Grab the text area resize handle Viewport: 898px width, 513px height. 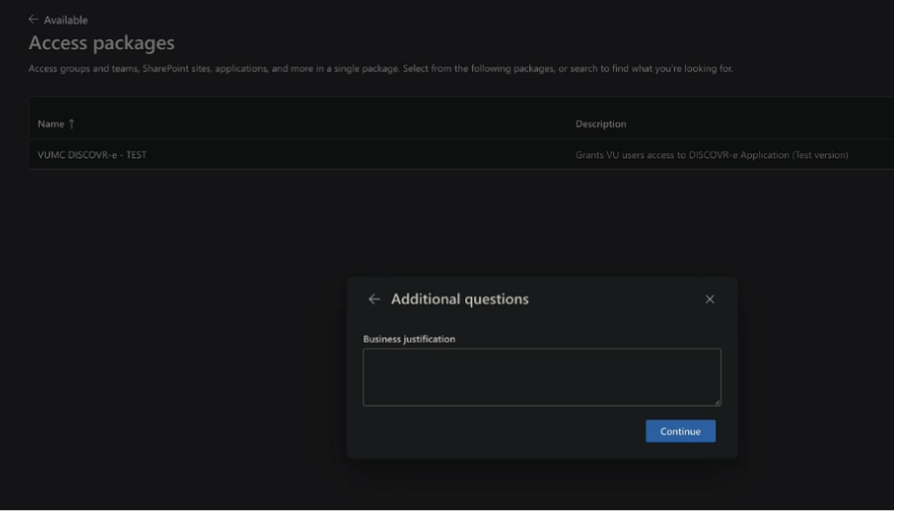pyautogui.click(x=719, y=404)
